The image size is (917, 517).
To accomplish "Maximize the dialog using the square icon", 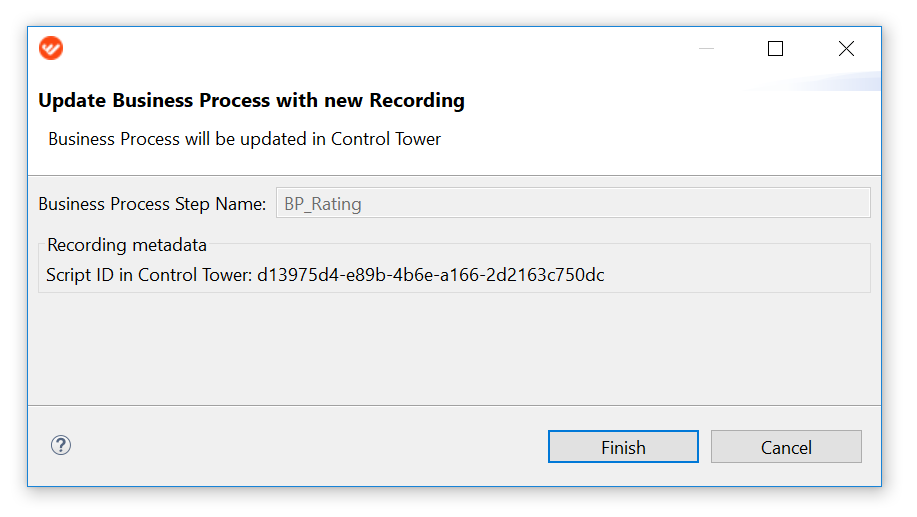I will tap(775, 49).
